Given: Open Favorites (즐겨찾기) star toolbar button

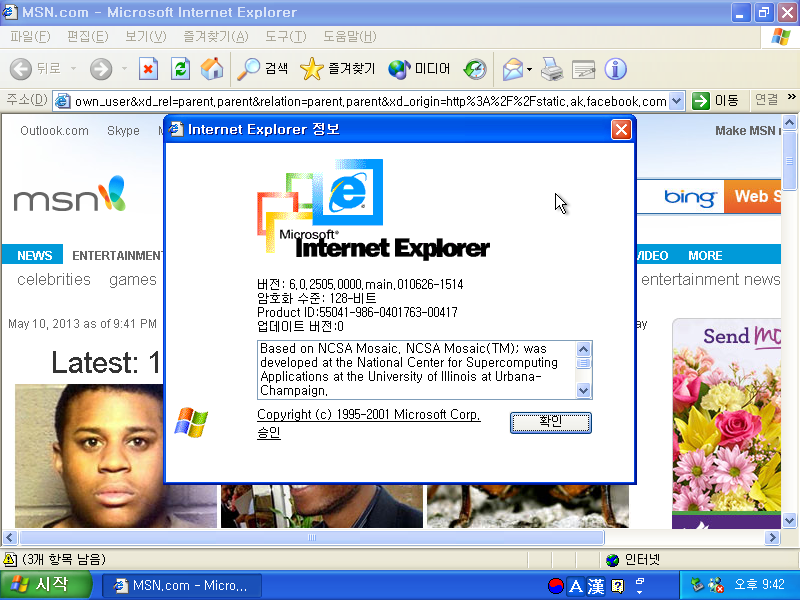Looking at the screenshot, I should [x=338, y=68].
